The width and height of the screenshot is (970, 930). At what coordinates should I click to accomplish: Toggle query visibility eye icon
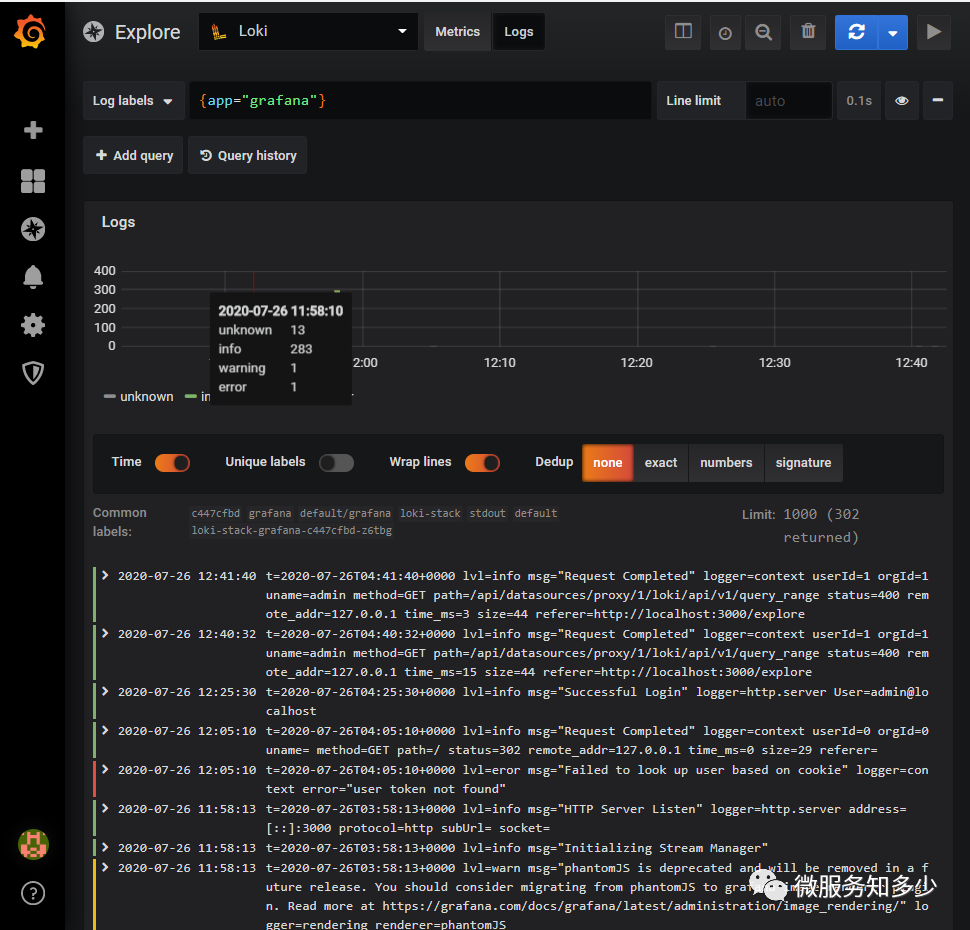(x=901, y=100)
